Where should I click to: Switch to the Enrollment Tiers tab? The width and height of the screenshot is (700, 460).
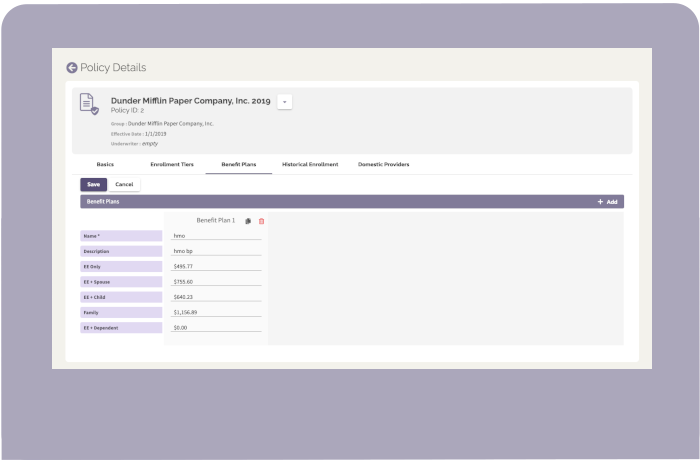pyautogui.click(x=172, y=164)
